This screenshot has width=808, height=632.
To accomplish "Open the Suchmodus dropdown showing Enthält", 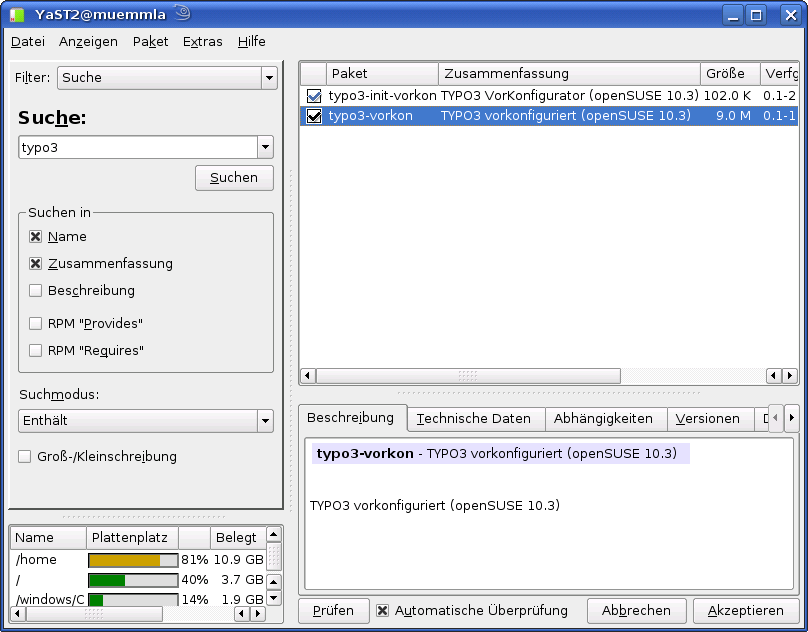I will [x=145, y=421].
